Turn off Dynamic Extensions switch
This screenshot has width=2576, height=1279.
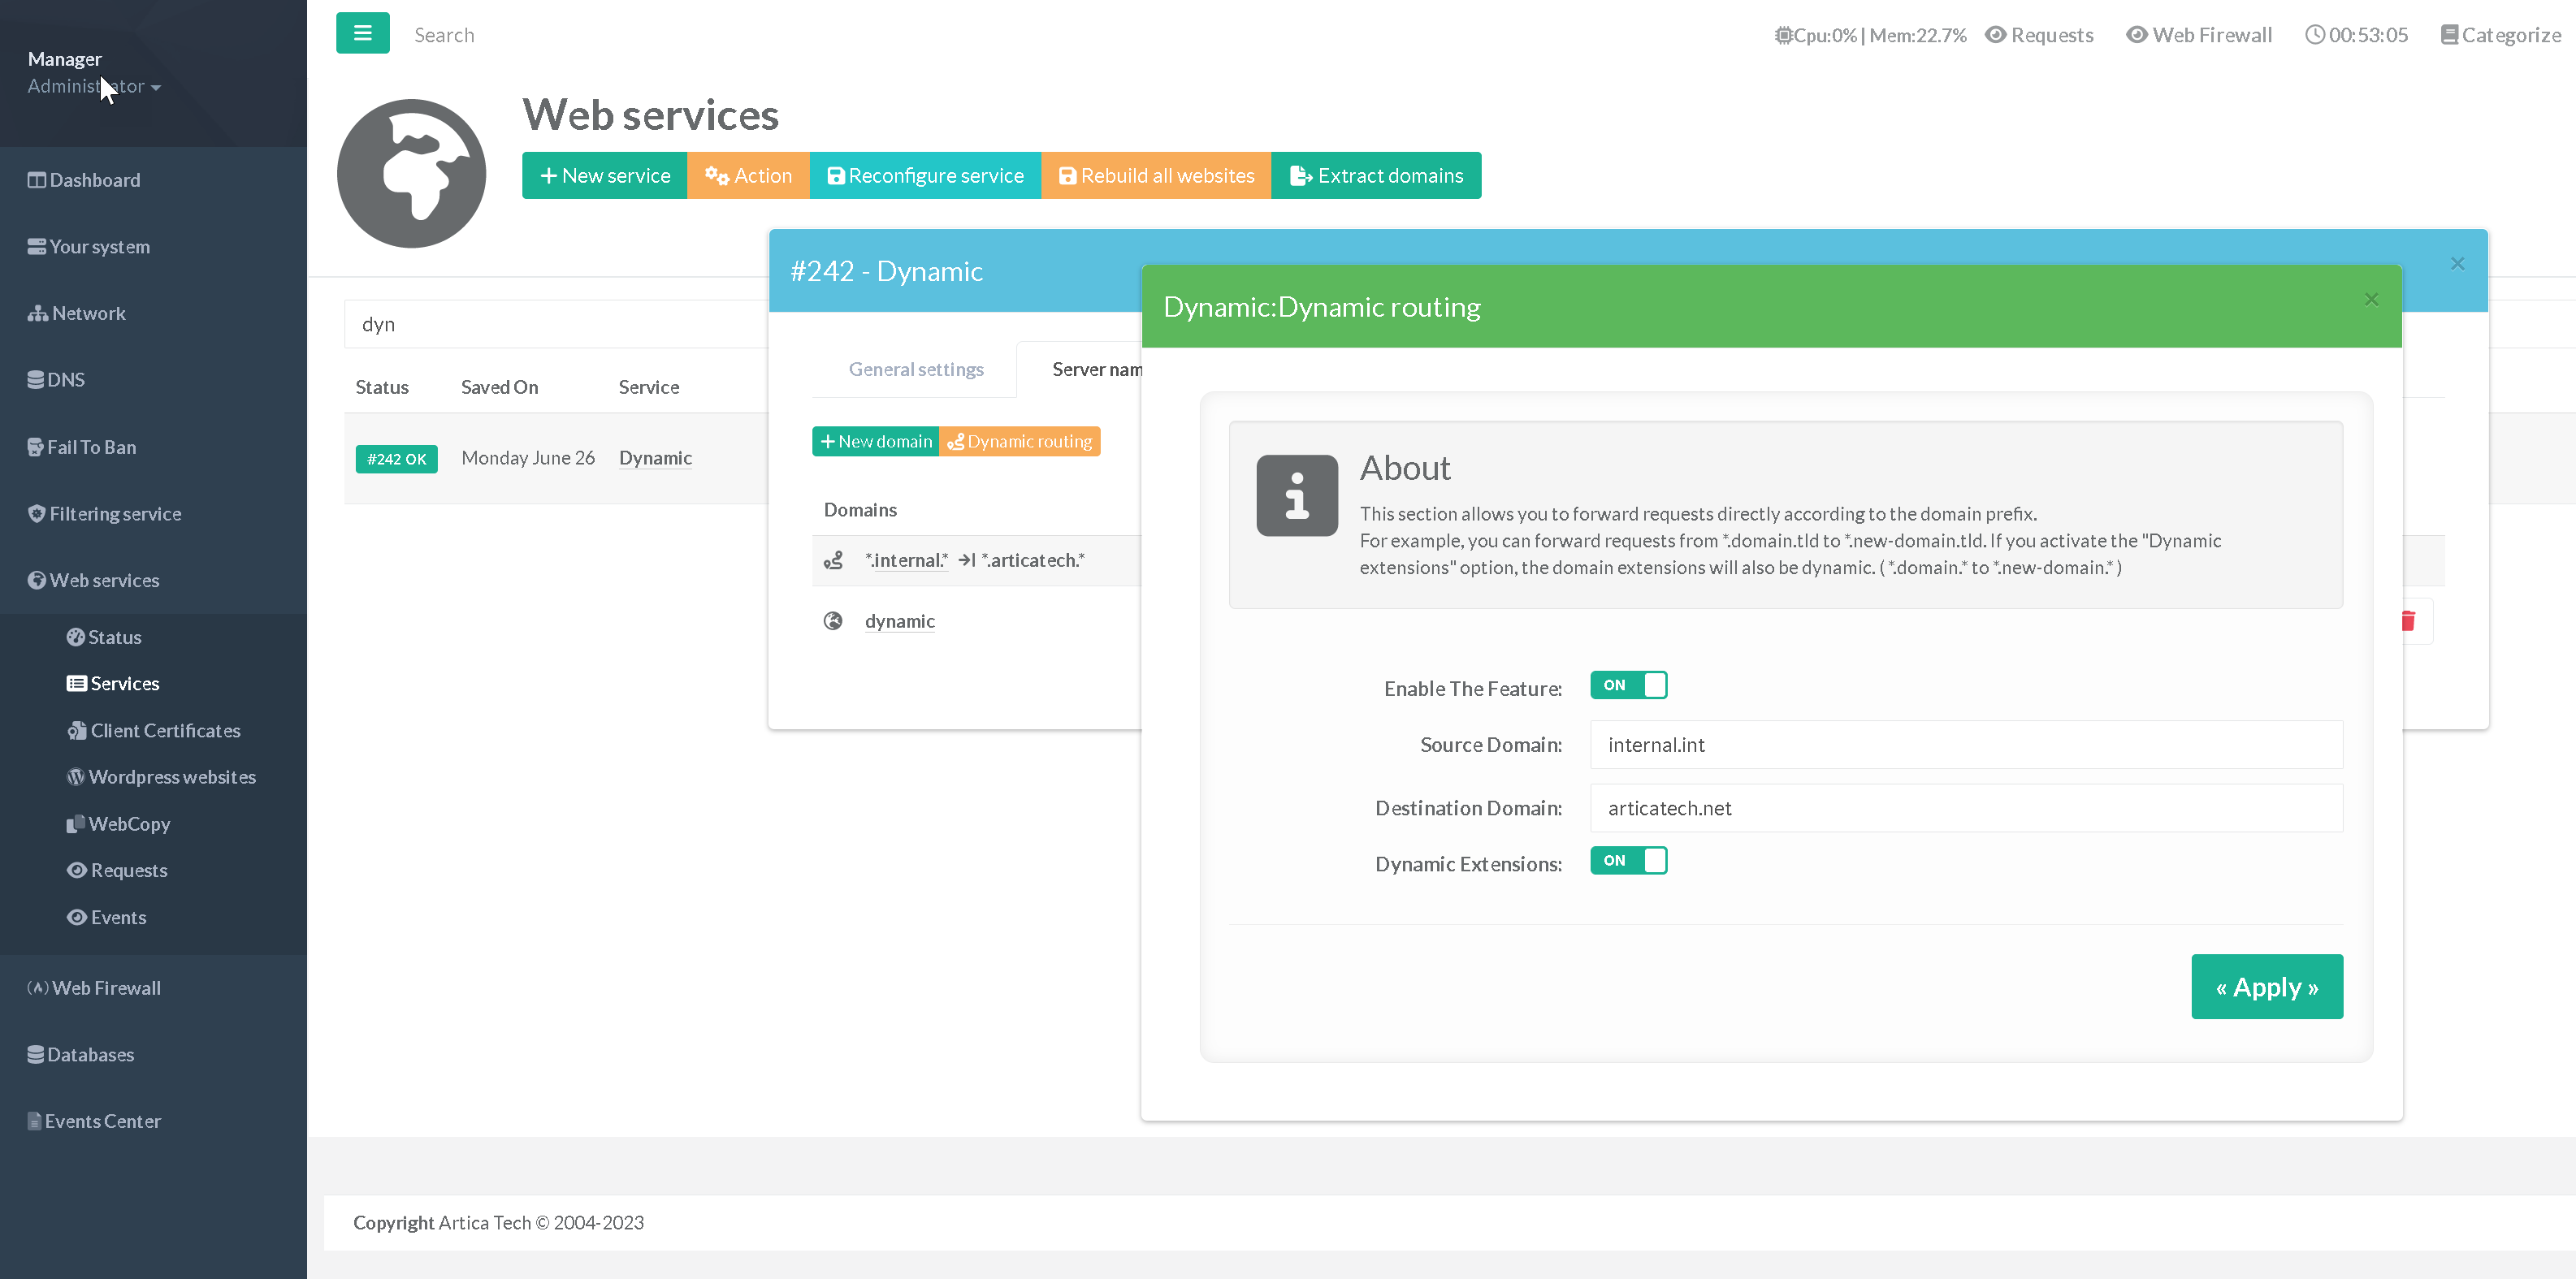[x=1628, y=861]
